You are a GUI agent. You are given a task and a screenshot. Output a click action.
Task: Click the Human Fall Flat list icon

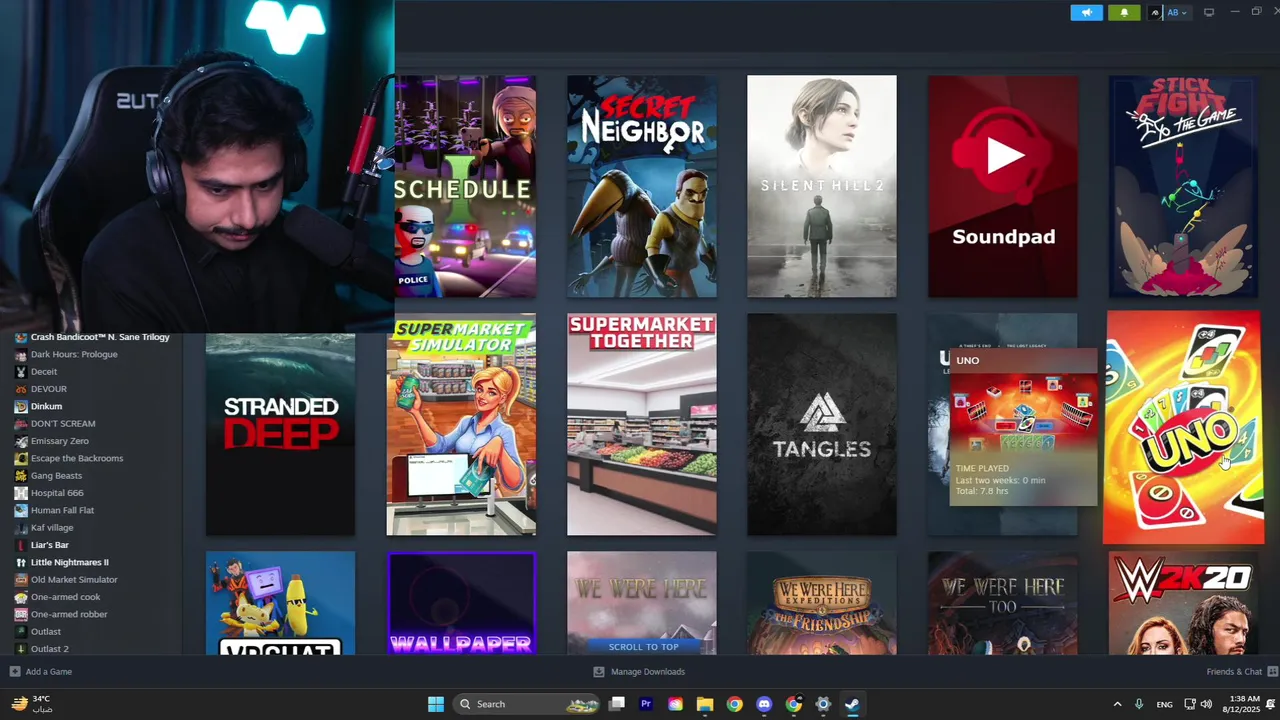tap(20, 510)
